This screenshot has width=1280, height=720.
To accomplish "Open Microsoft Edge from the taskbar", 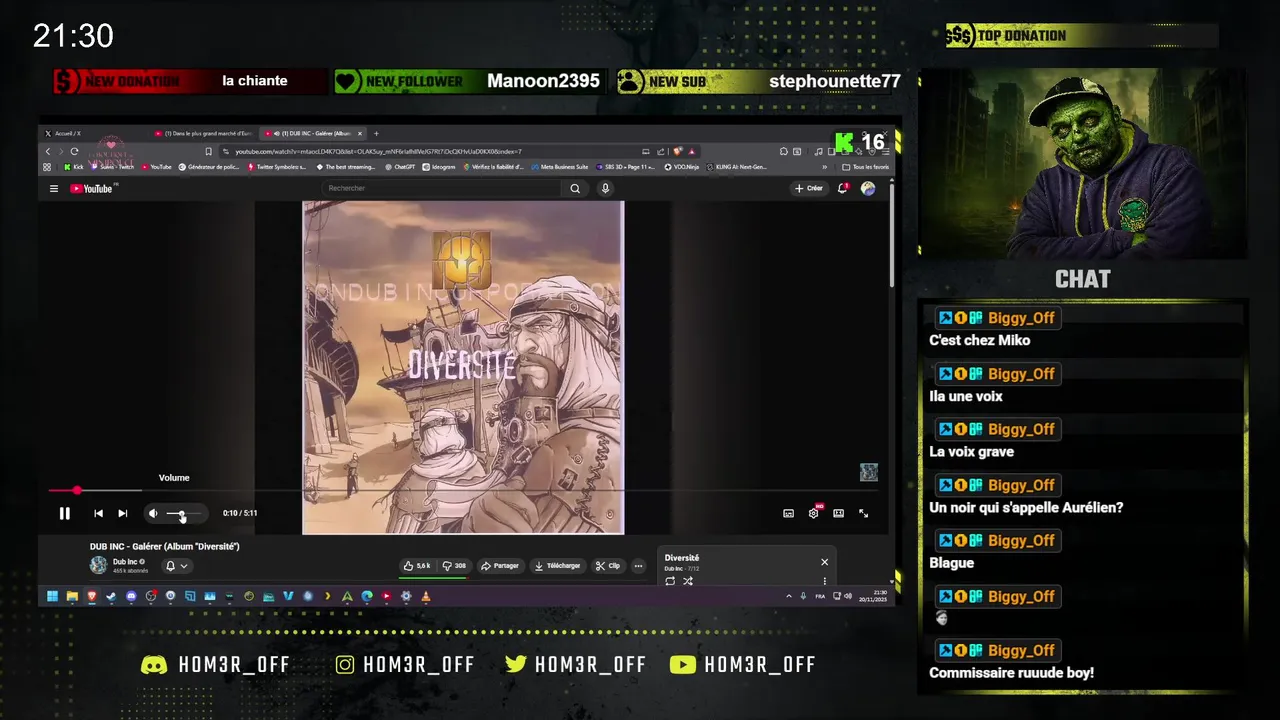I will 367,596.
